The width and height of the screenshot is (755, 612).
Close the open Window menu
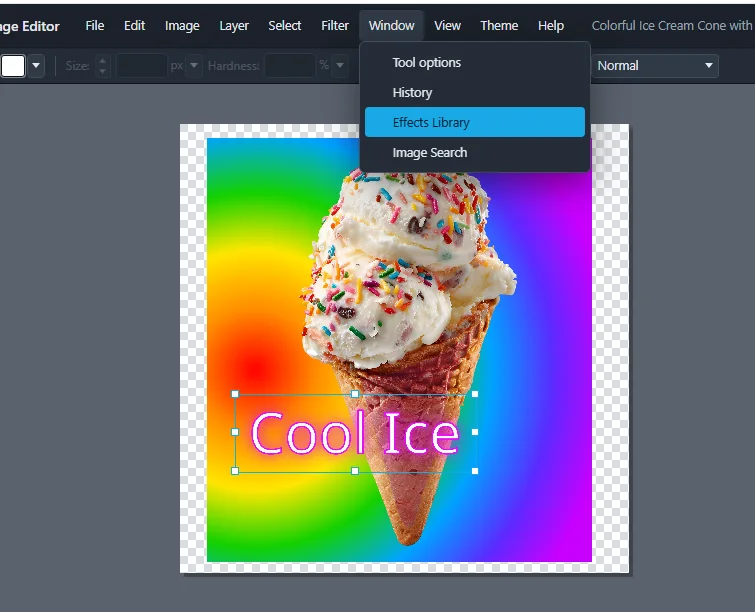pos(391,26)
